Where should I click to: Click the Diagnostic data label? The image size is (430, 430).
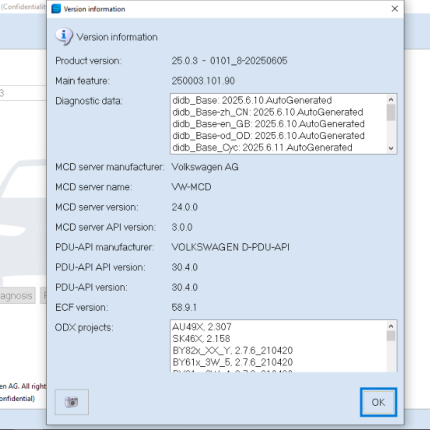click(89, 101)
